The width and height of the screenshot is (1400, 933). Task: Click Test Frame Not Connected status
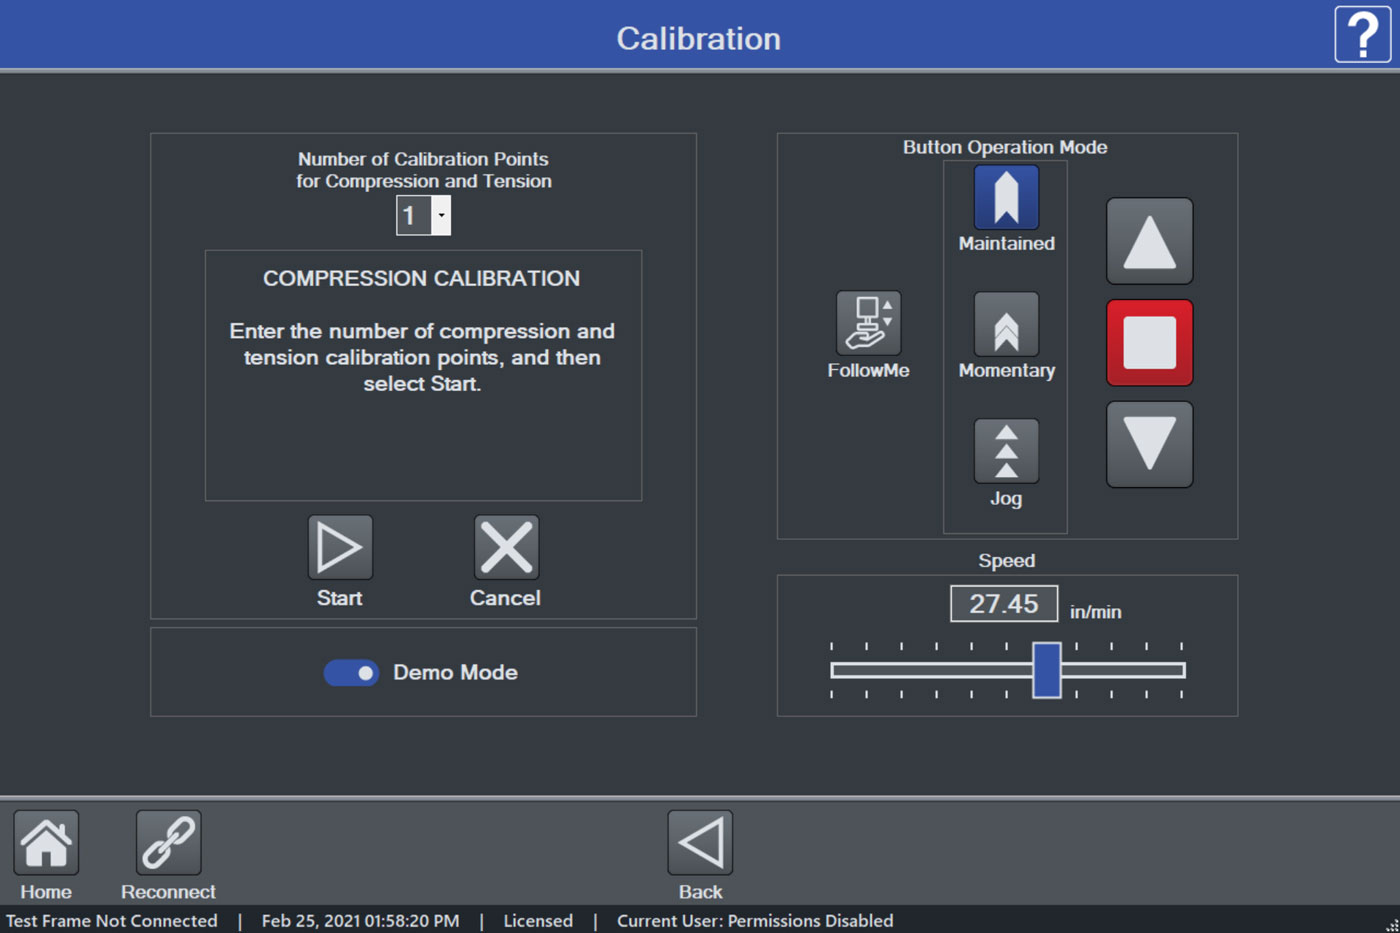[x=112, y=921]
